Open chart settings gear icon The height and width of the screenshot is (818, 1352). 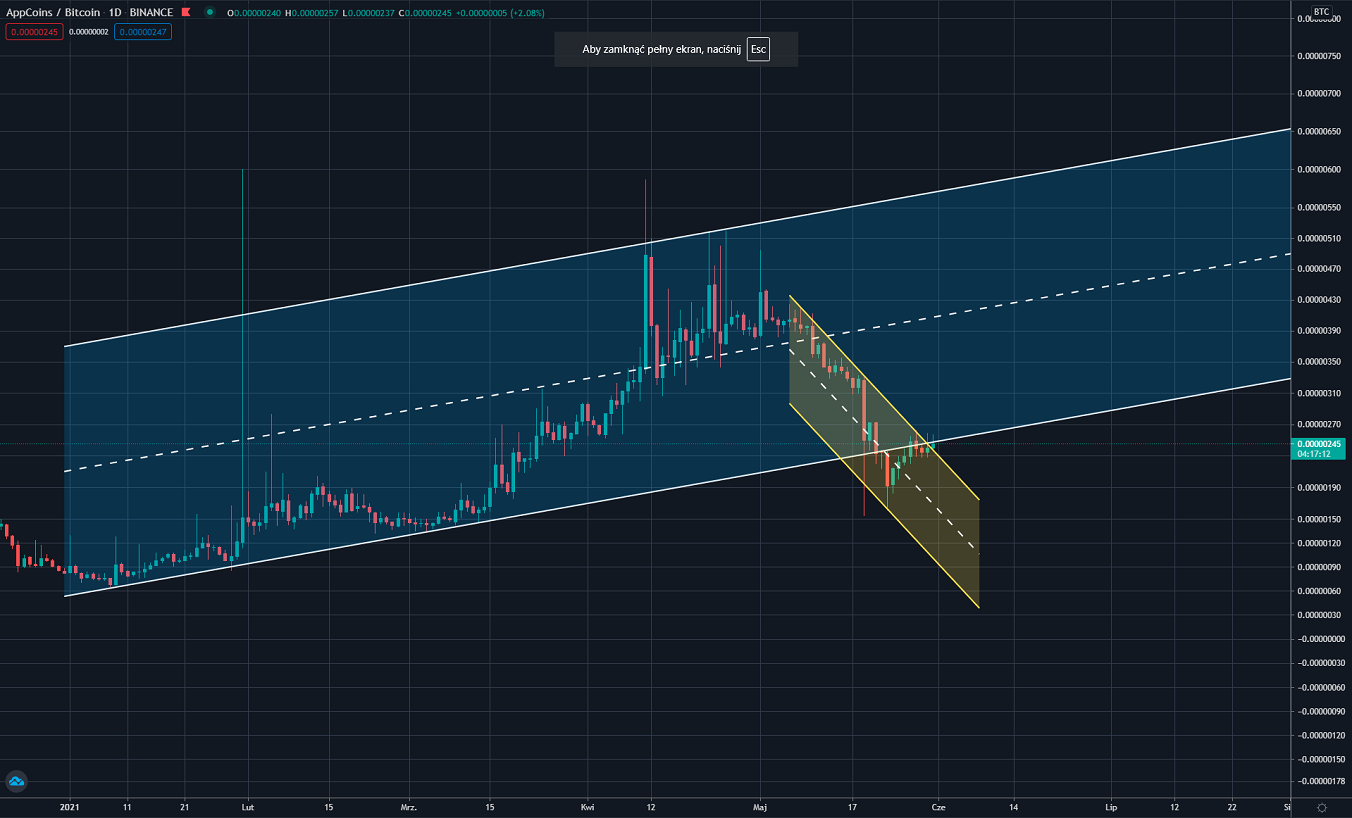(1322, 806)
